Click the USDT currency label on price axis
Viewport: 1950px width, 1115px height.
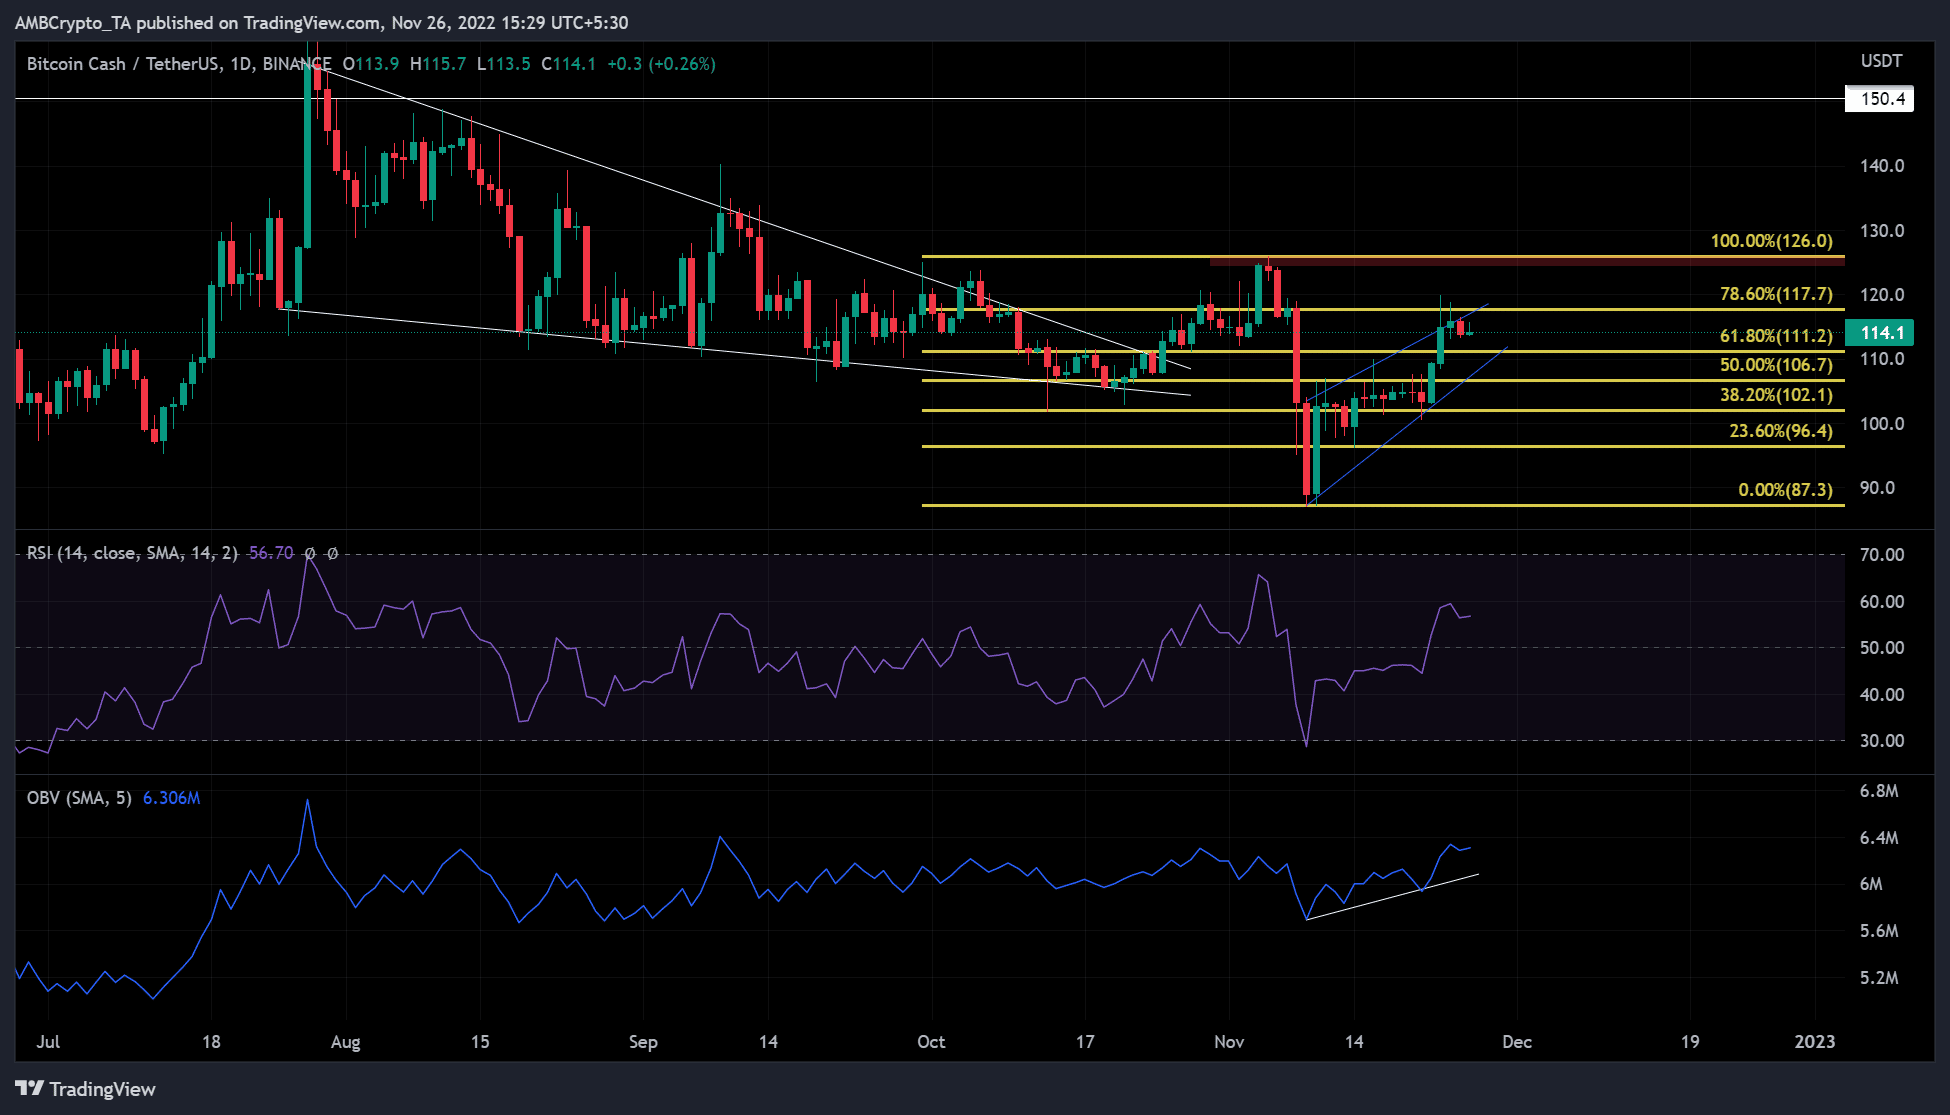point(1880,61)
